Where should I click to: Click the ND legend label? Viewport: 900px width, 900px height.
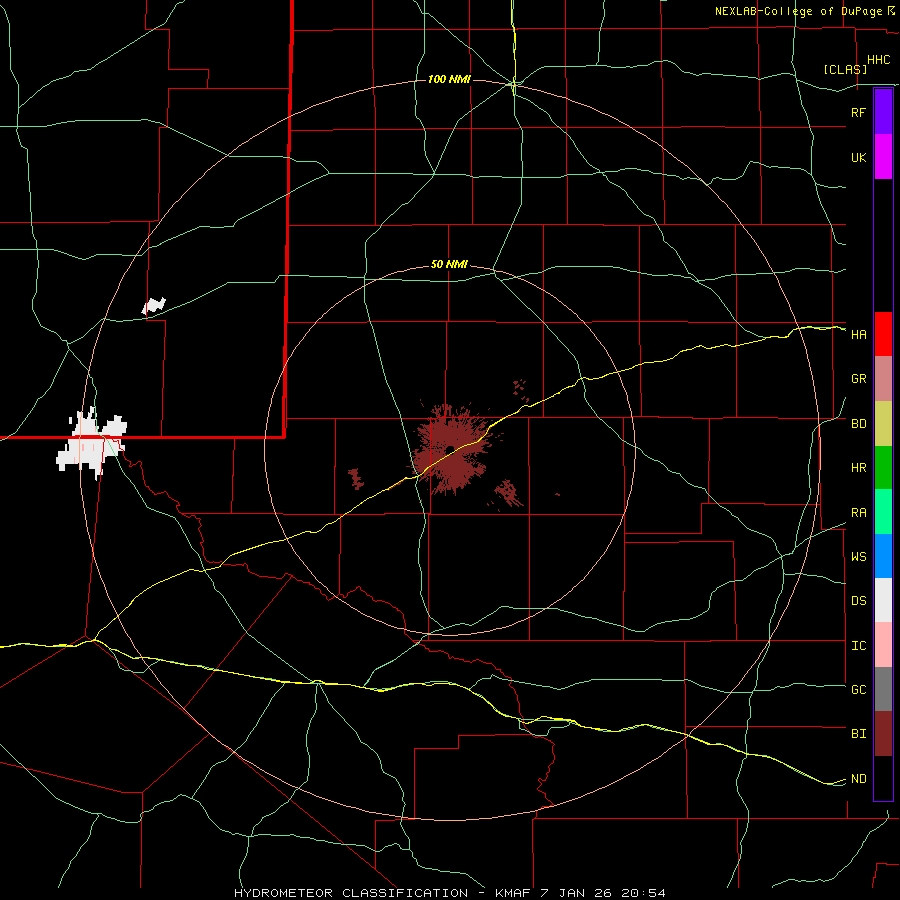pos(858,779)
